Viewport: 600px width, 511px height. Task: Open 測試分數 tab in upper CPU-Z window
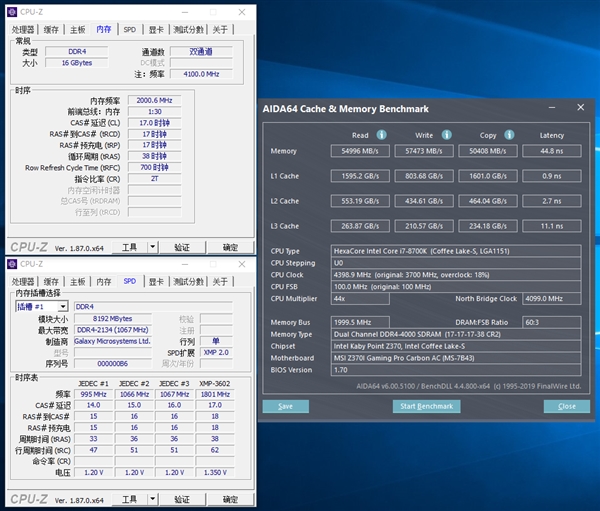188,29
